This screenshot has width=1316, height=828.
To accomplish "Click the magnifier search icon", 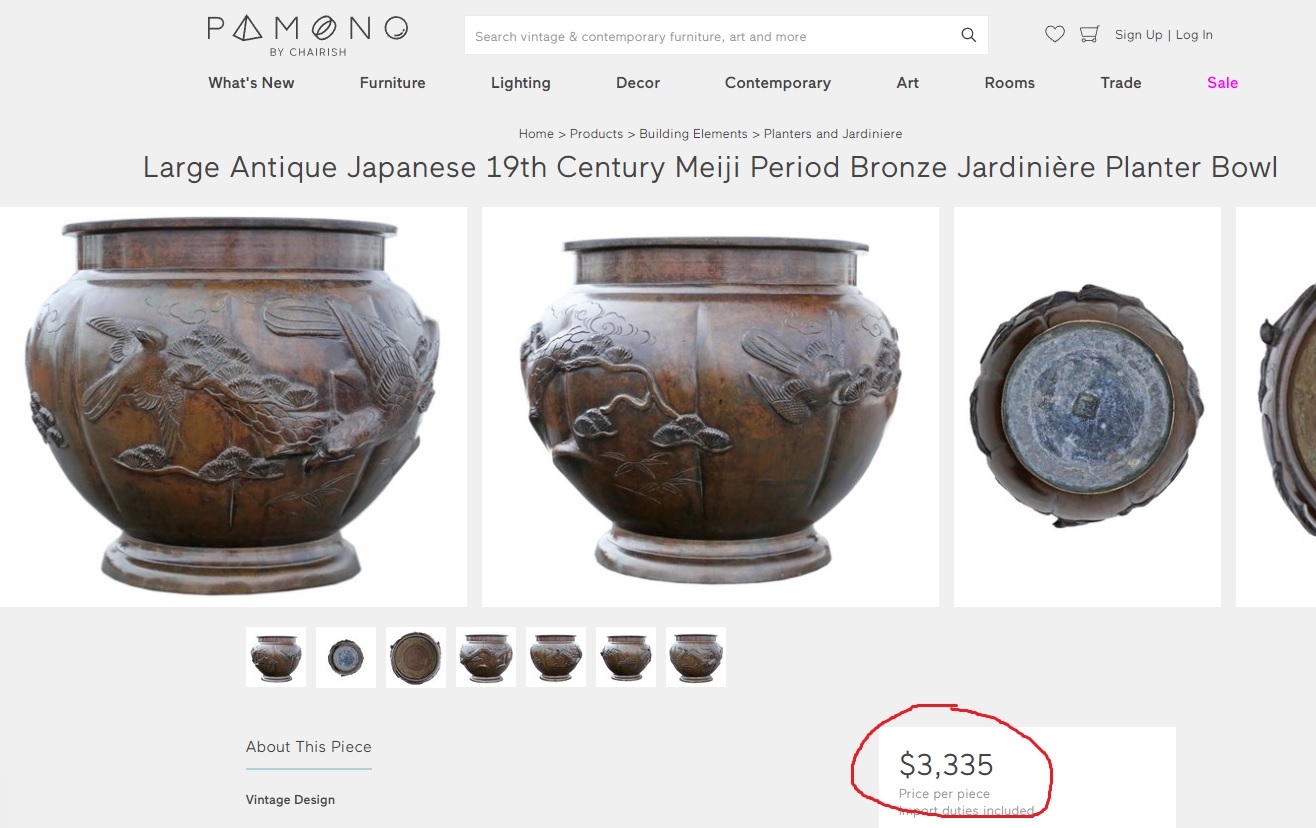I will 968,35.
